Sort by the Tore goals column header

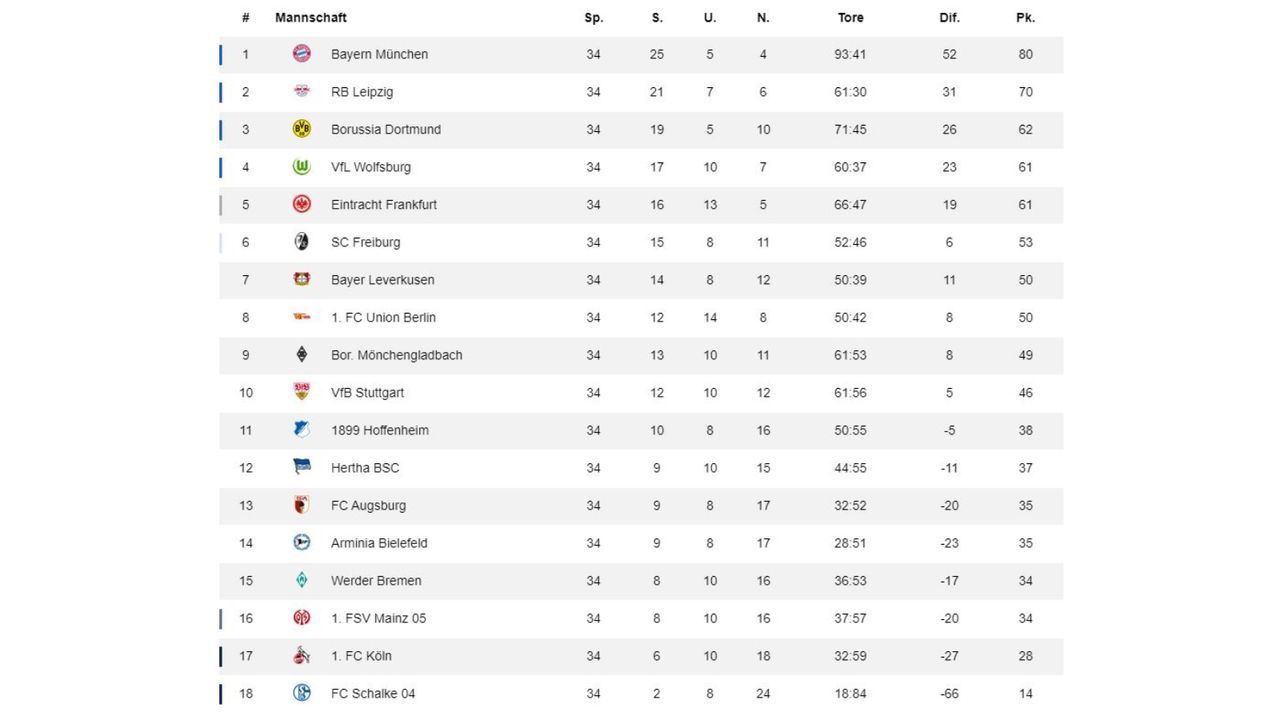pos(850,18)
